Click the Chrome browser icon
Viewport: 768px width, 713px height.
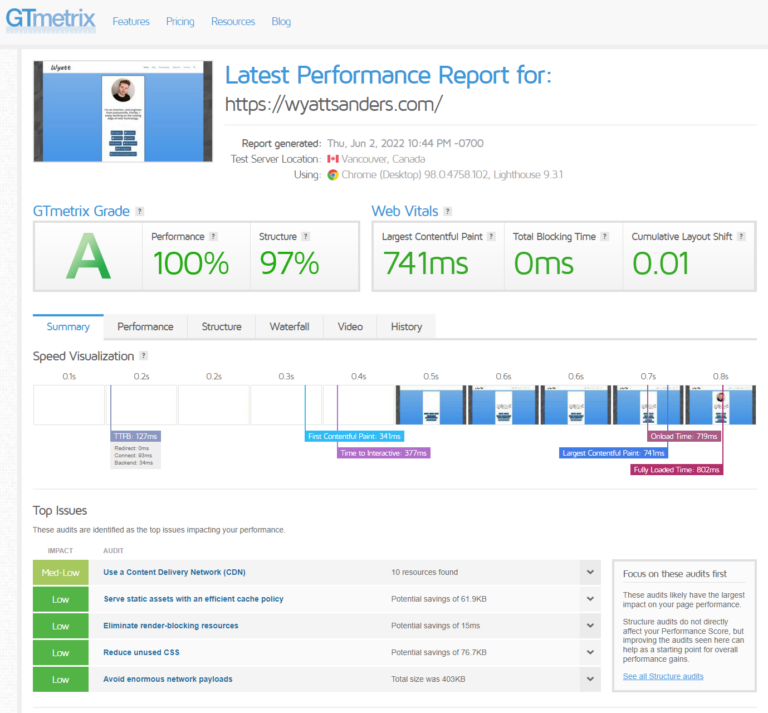coord(333,175)
